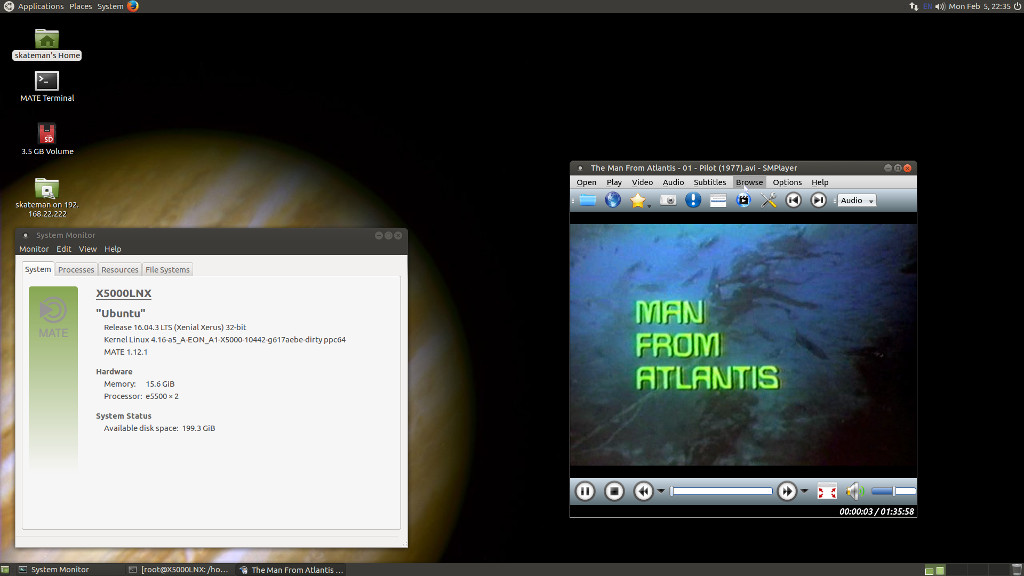Jump to the previous track in SMPlayer toolbar

793,200
